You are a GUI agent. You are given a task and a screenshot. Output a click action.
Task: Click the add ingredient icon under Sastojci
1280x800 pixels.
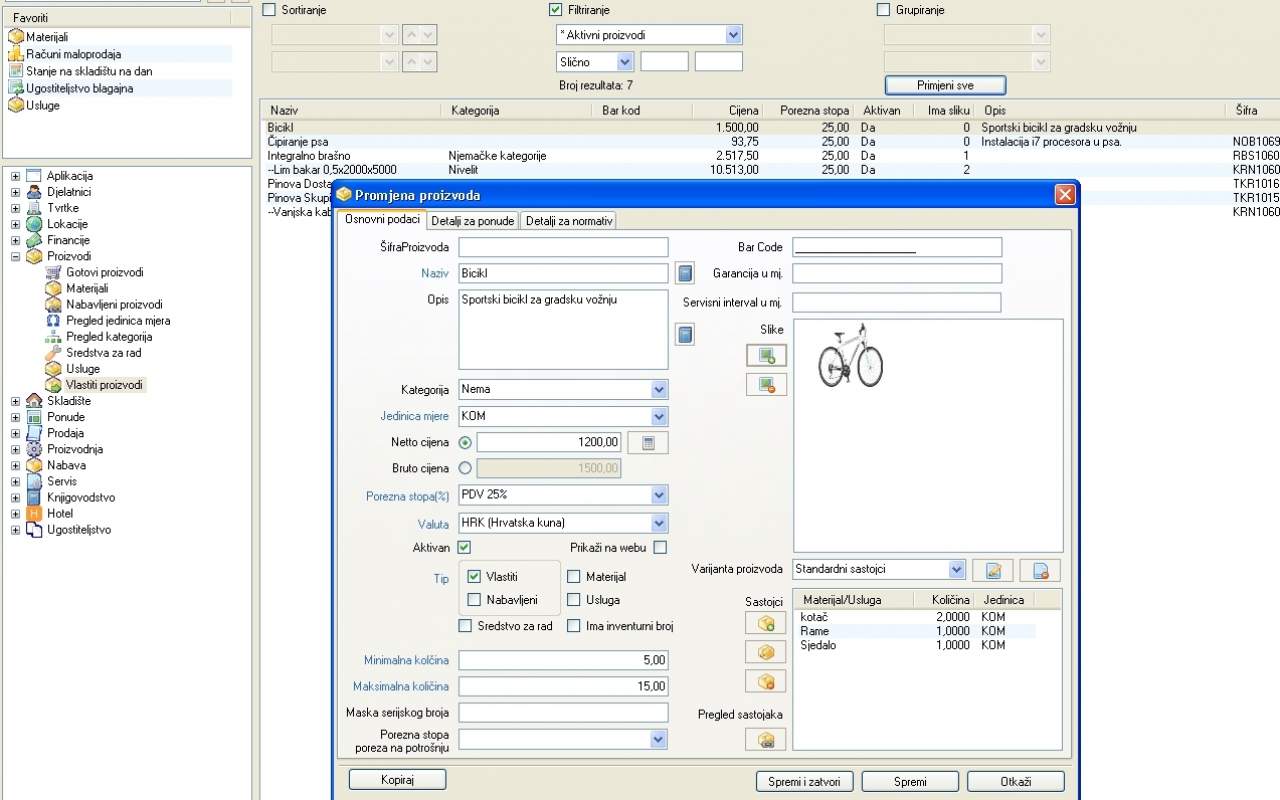[x=766, y=623]
